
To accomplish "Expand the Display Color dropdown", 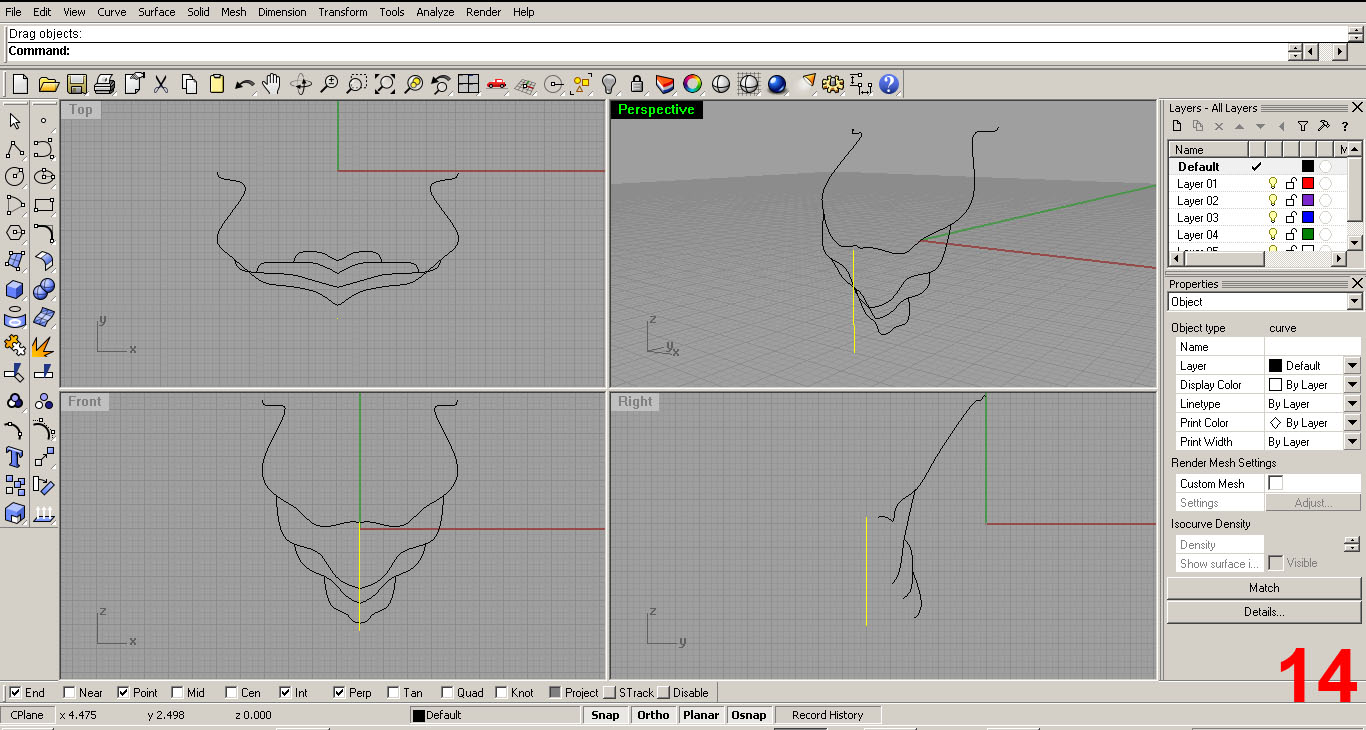I will point(1352,385).
